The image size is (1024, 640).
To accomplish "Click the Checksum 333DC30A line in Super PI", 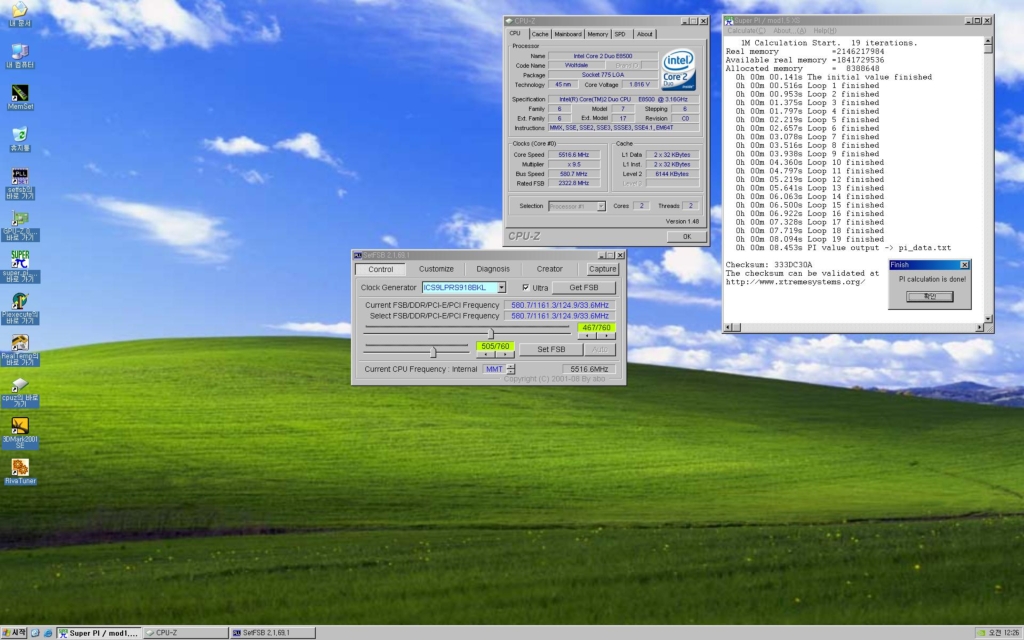I will pos(769,264).
